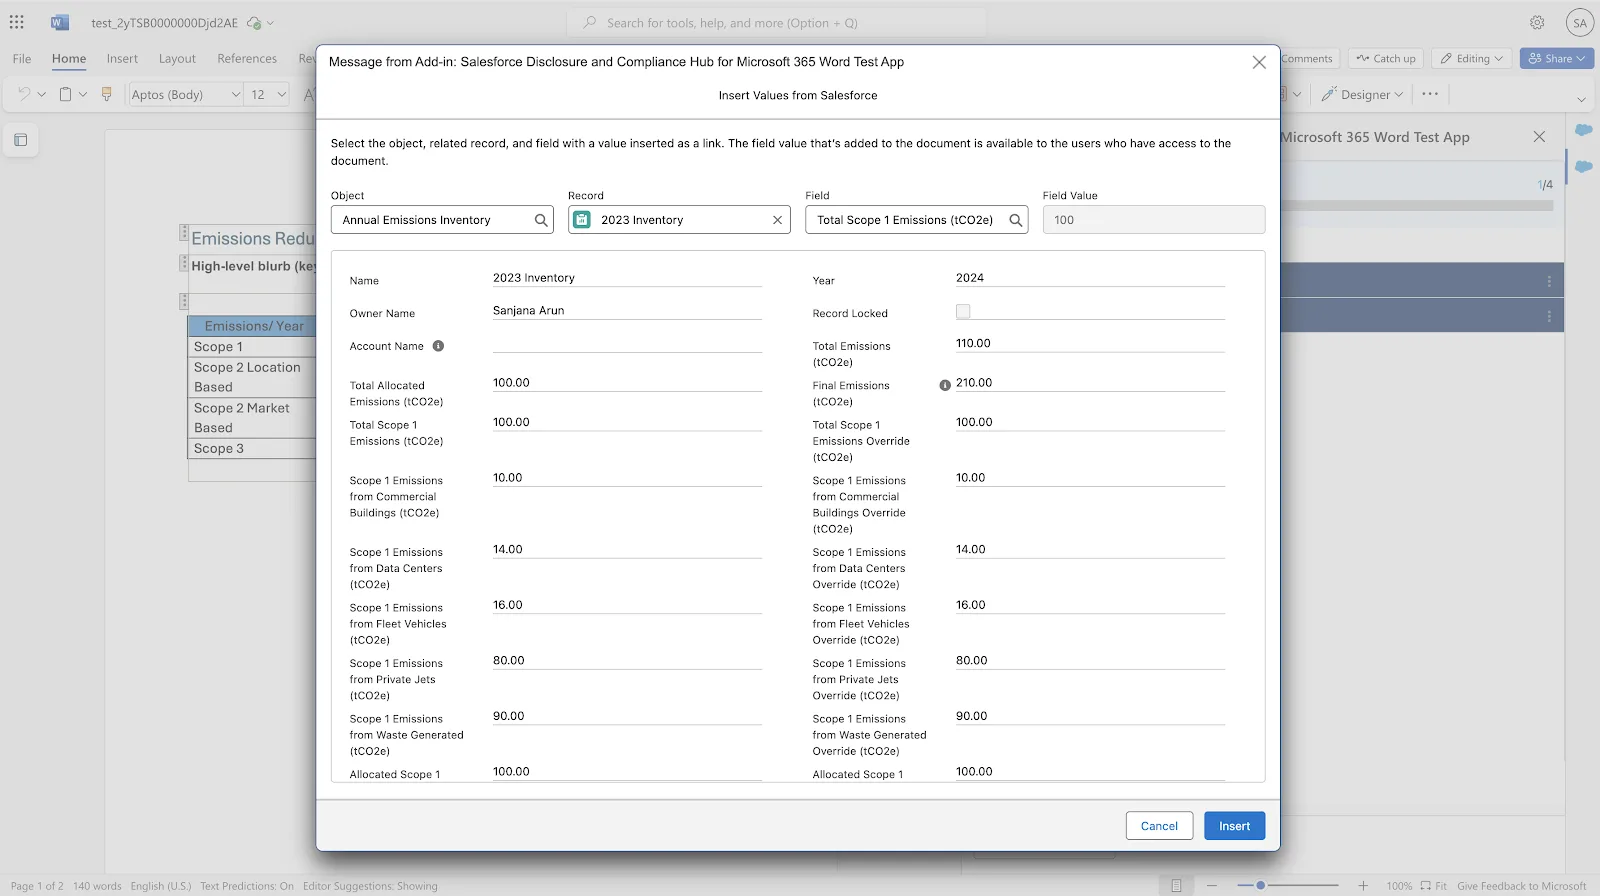Viewport: 1600px width, 896px height.
Task: Click the search icon in Object field
Action: click(541, 220)
